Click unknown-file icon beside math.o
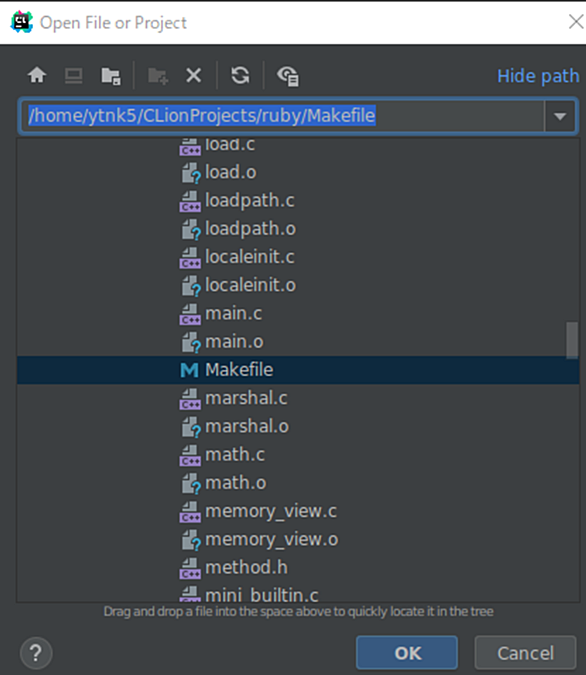Viewport: 586px width, 675px height. [x=191, y=483]
